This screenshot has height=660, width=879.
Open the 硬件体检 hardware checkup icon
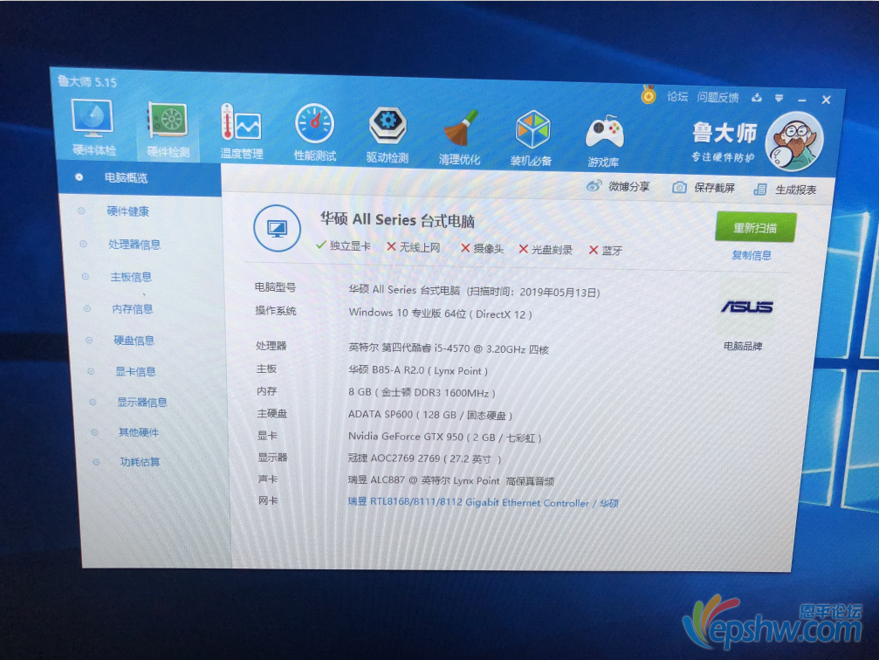coord(93,128)
